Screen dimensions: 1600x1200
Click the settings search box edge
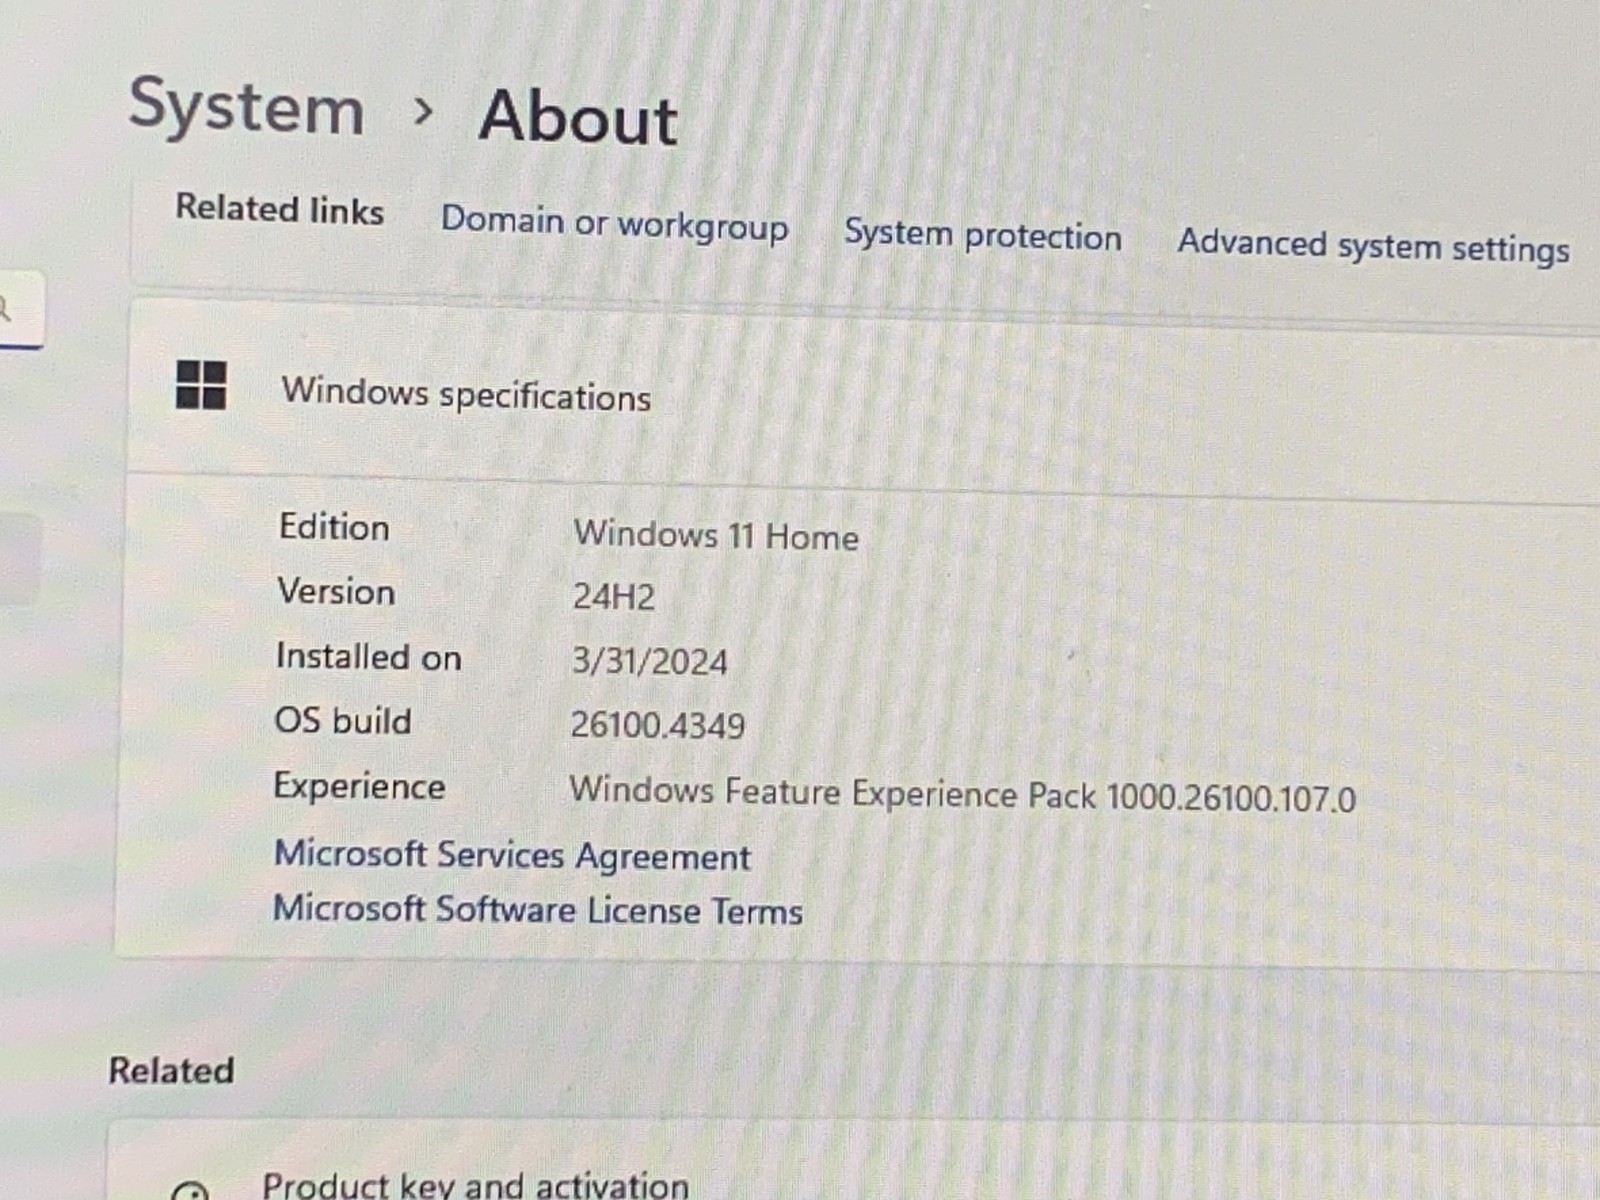click(20, 310)
